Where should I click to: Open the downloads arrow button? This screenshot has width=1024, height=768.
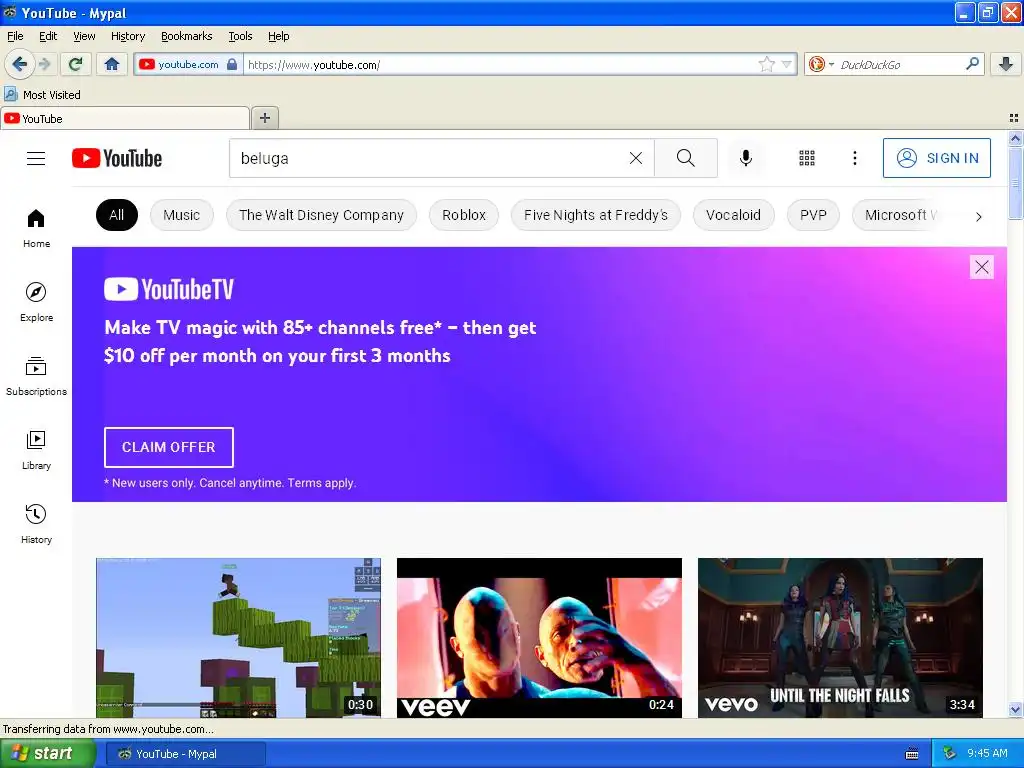point(1006,64)
